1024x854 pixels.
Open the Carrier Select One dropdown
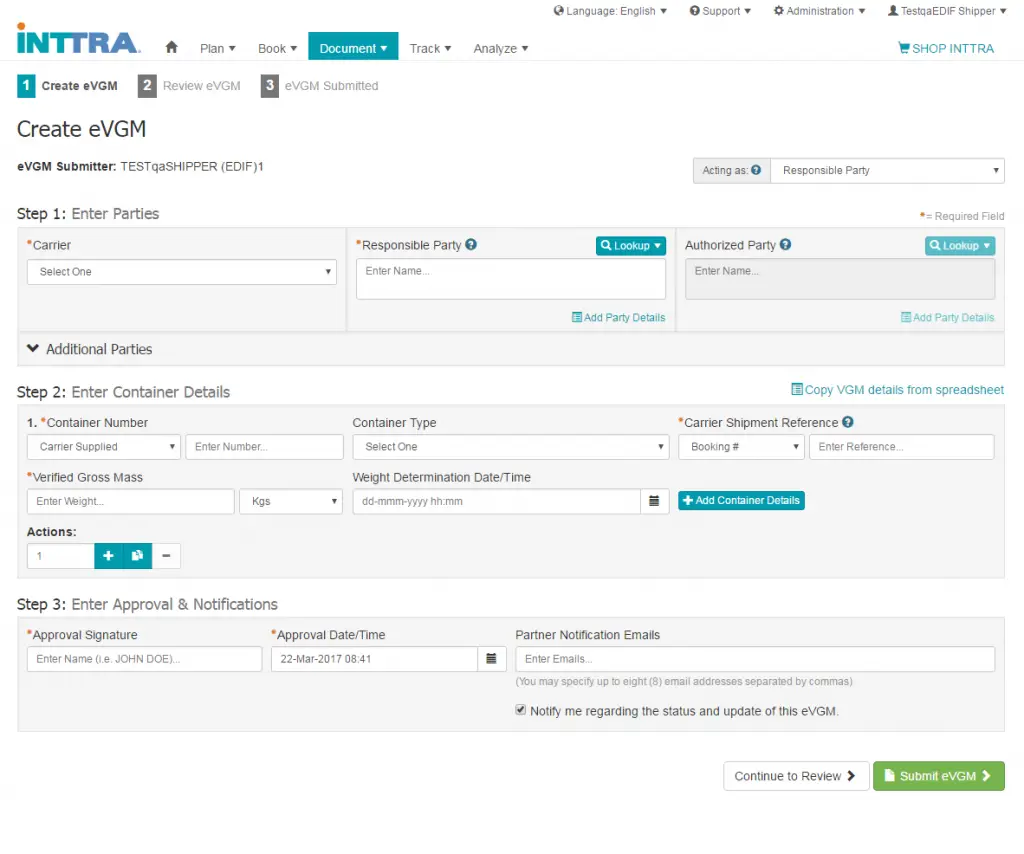(x=182, y=272)
